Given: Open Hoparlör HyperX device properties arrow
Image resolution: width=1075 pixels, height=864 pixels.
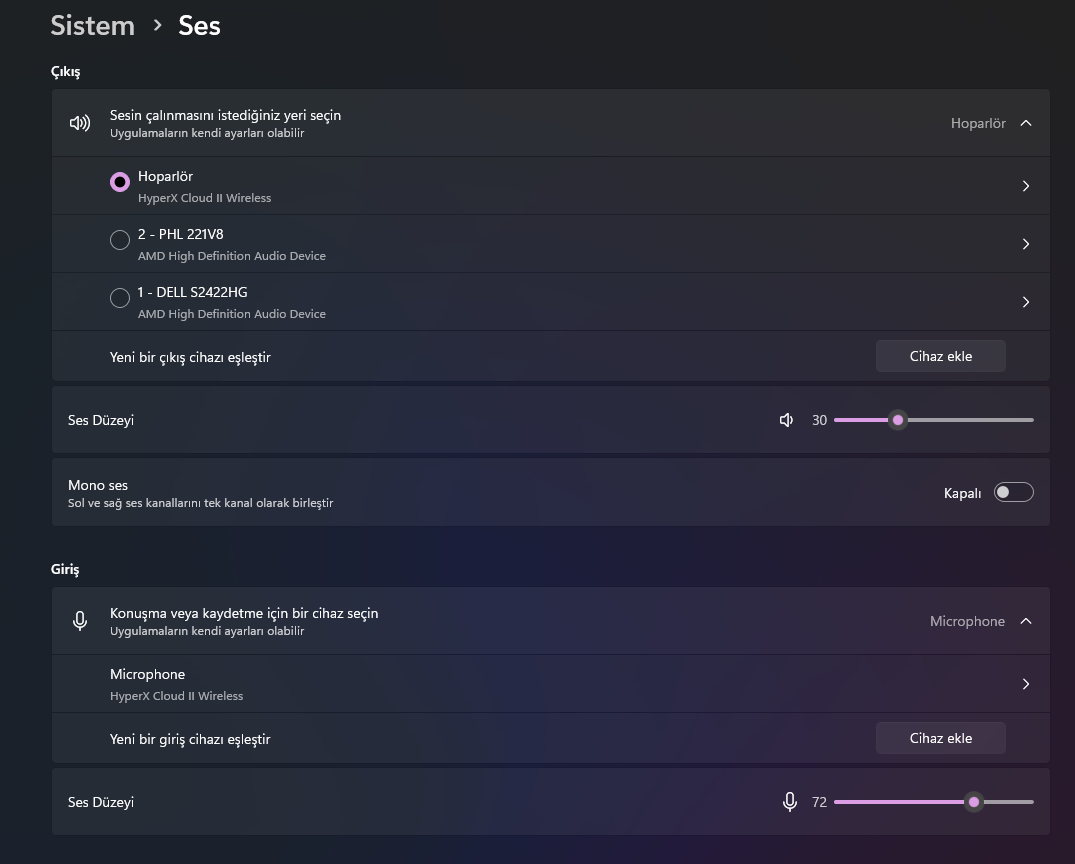Looking at the screenshot, I should (1025, 186).
